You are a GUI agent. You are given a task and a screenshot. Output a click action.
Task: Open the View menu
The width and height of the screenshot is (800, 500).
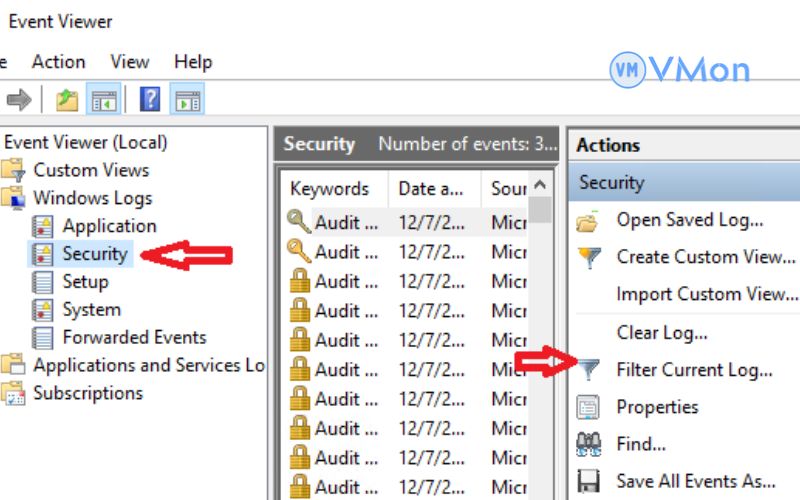pyautogui.click(x=129, y=62)
